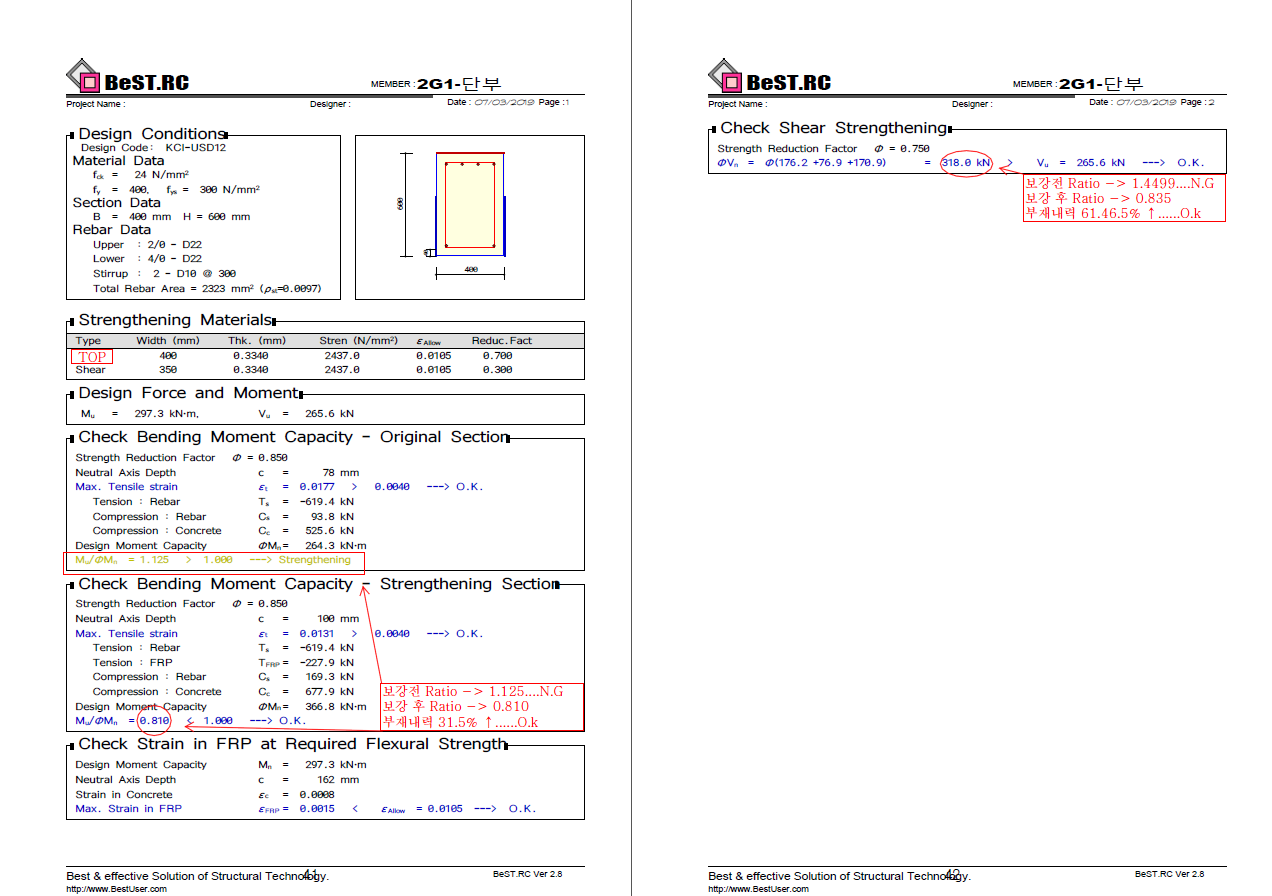Screen dimensions: 1272x896
Task: Click the circled 0.810 ratio value
Action: point(155,721)
